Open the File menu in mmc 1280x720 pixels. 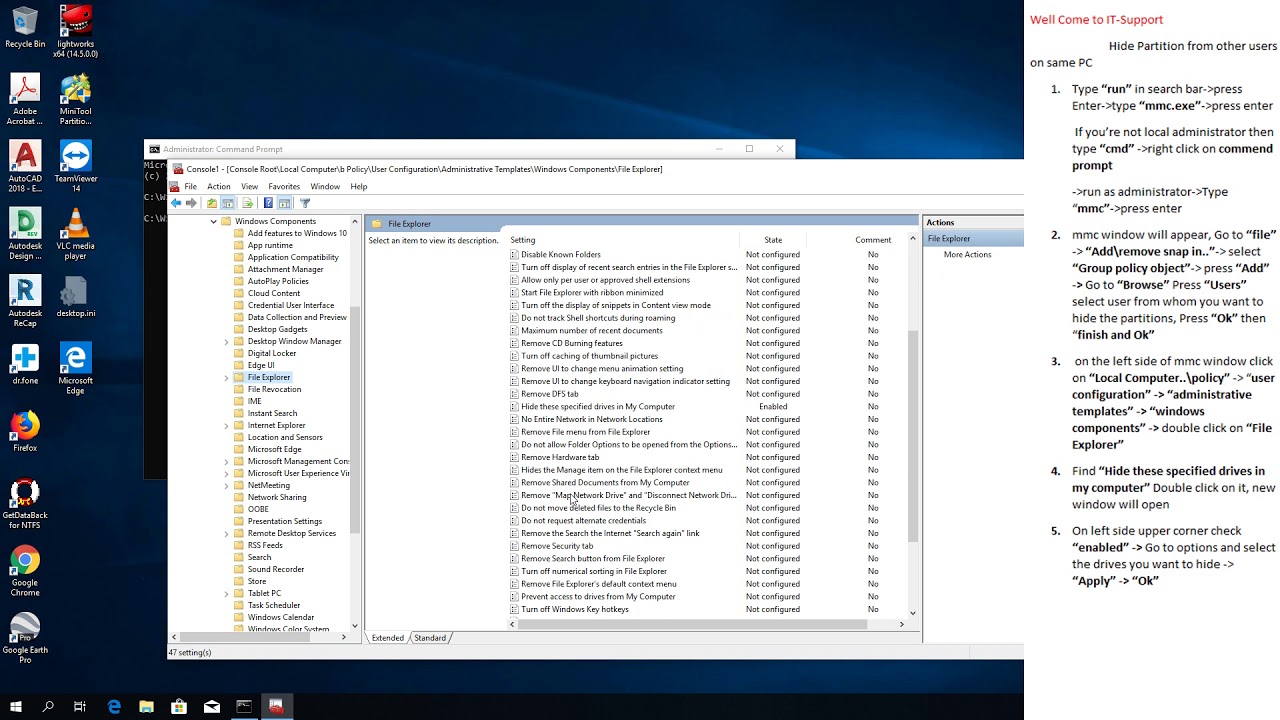tap(190, 186)
